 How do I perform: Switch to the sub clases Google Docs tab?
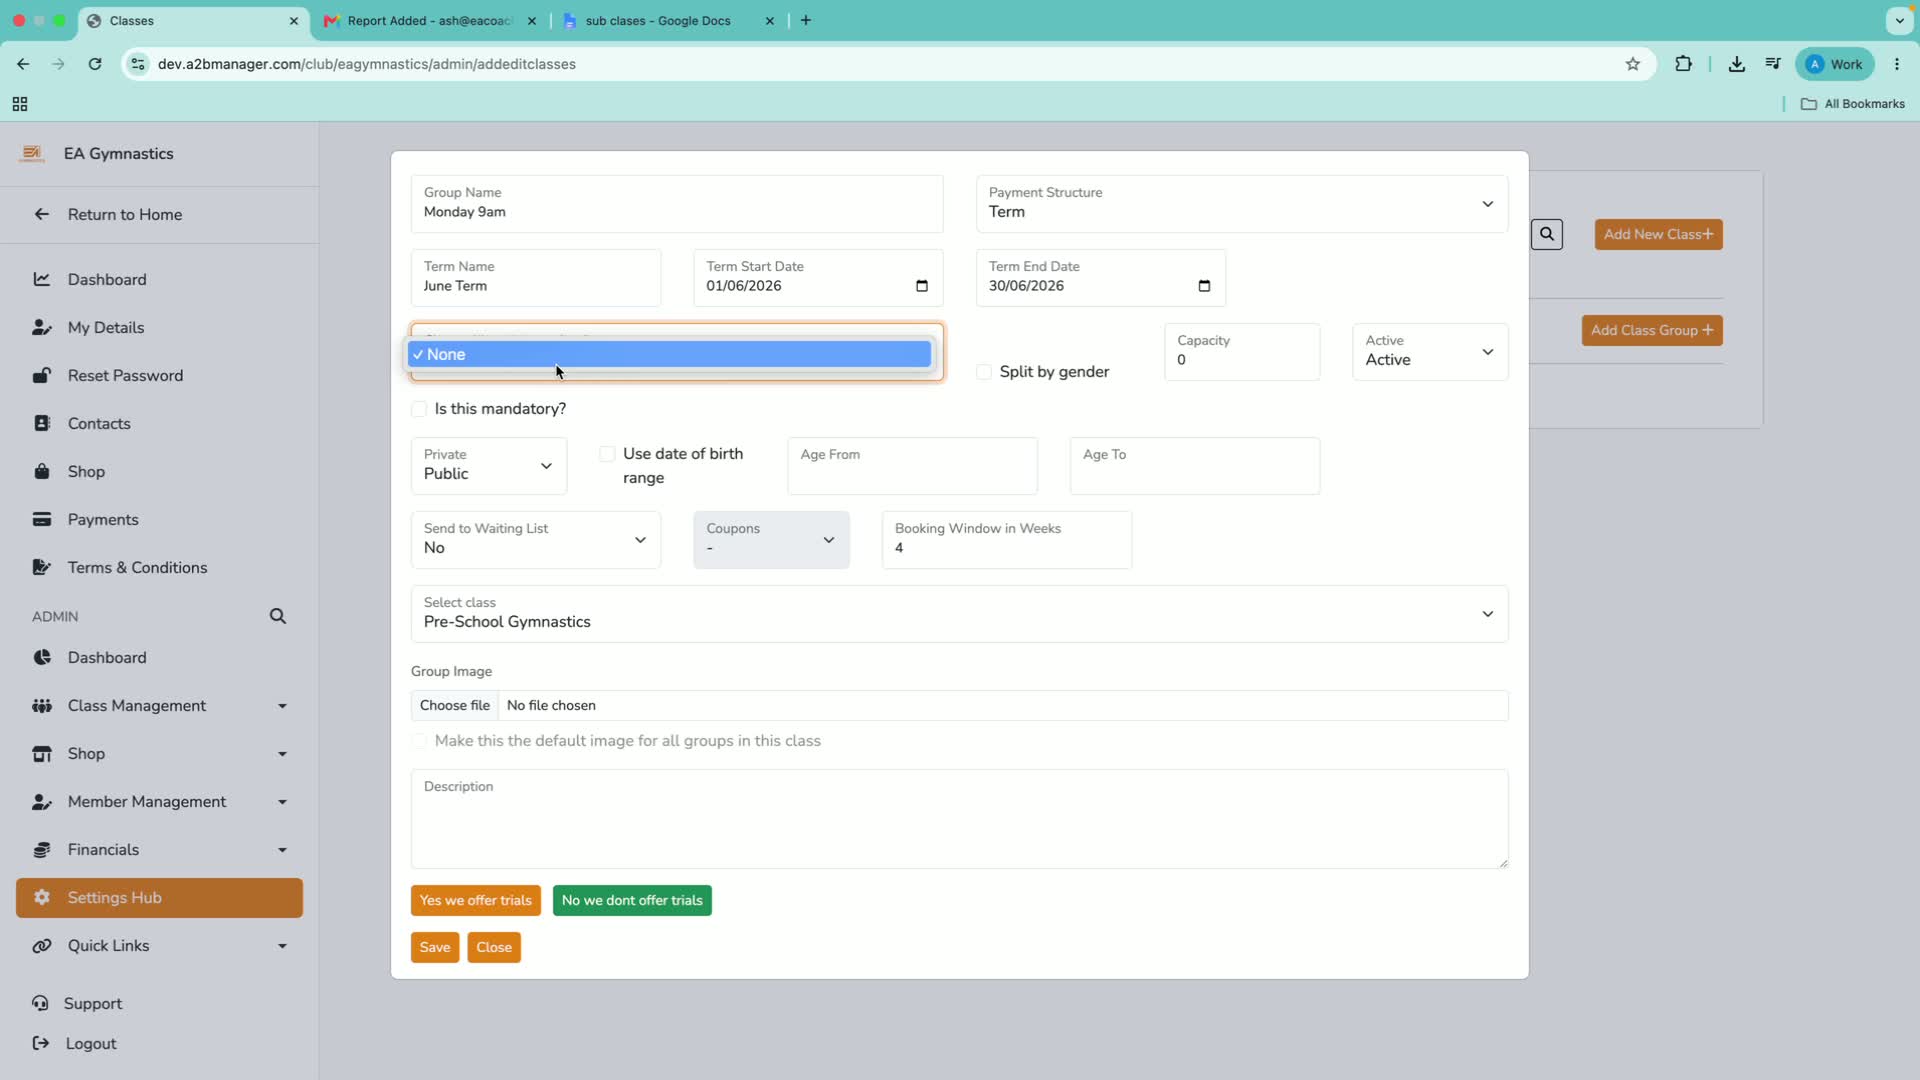point(668,21)
